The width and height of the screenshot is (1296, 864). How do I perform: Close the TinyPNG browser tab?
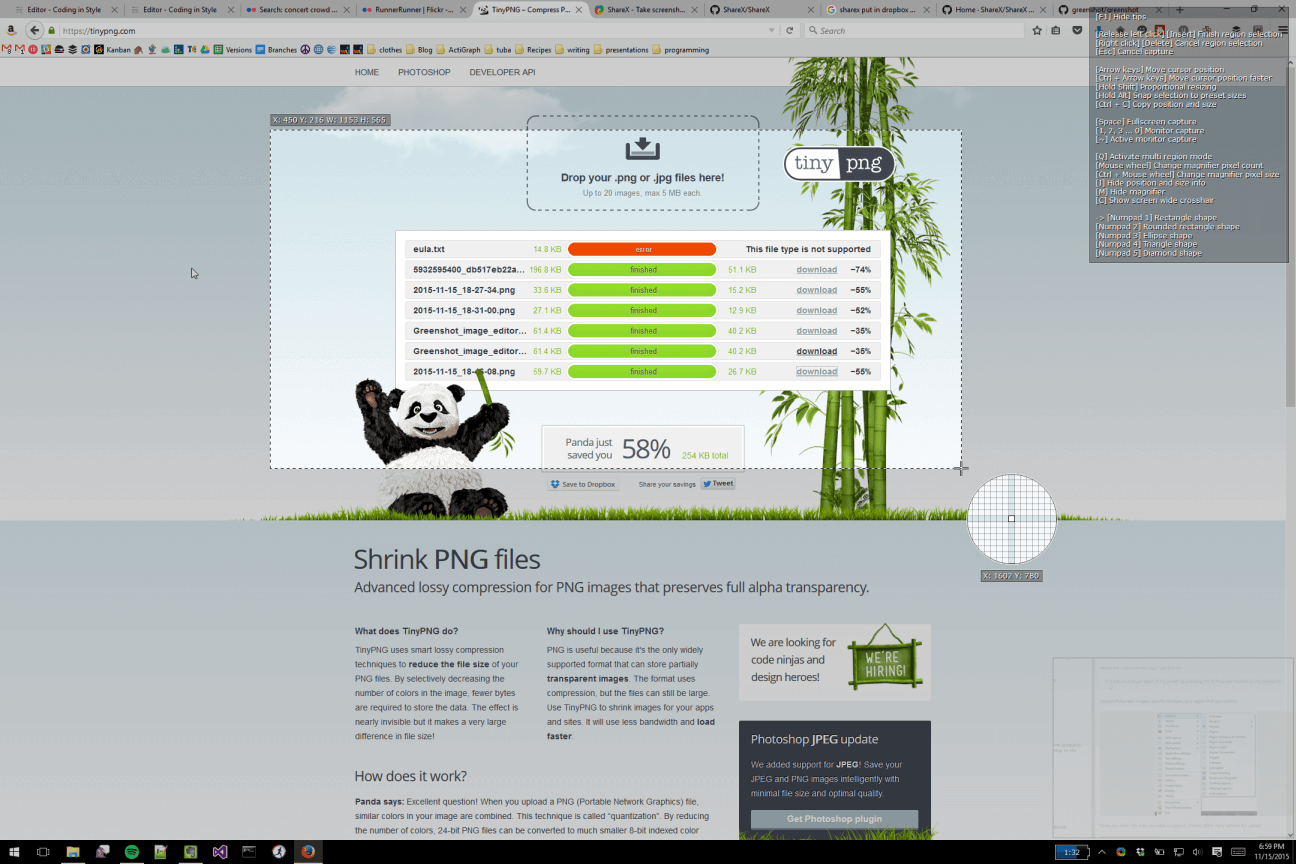[580, 10]
